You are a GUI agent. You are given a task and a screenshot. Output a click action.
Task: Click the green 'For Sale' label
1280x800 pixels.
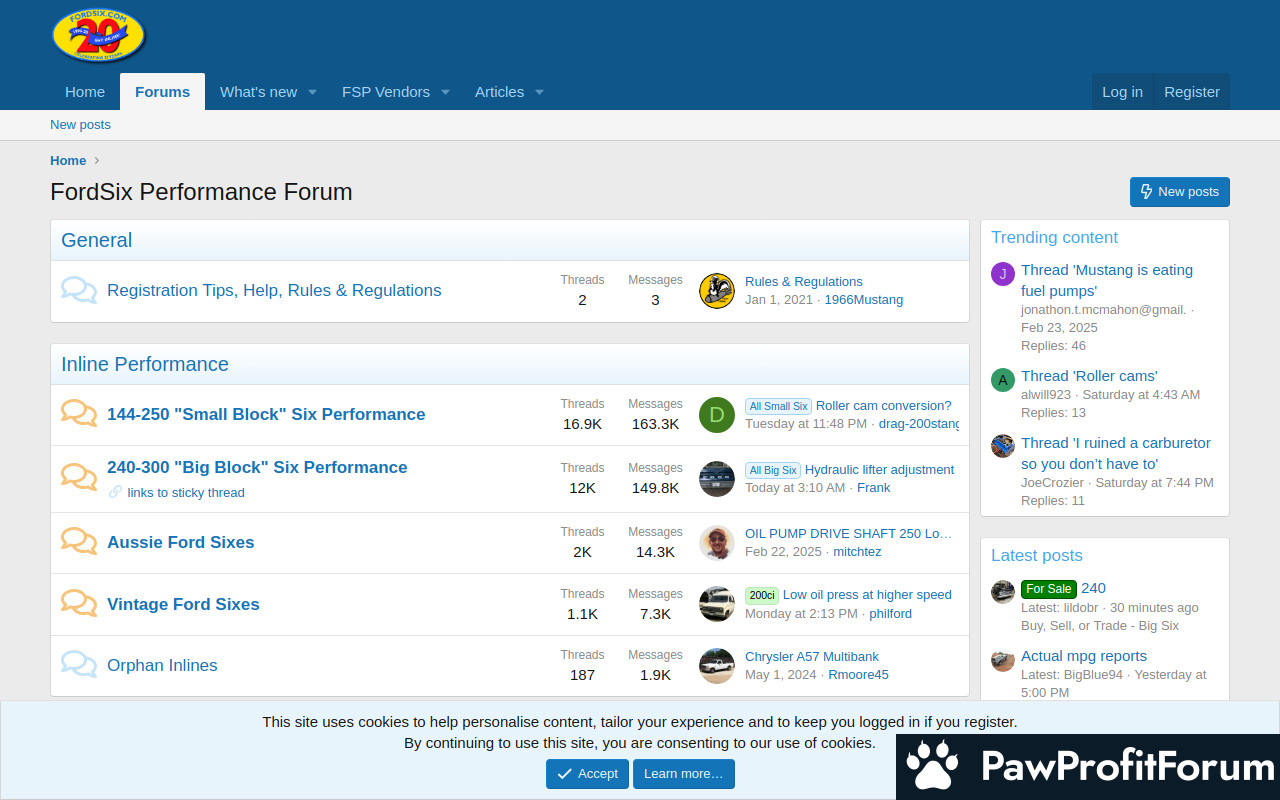(x=1048, y=589)
